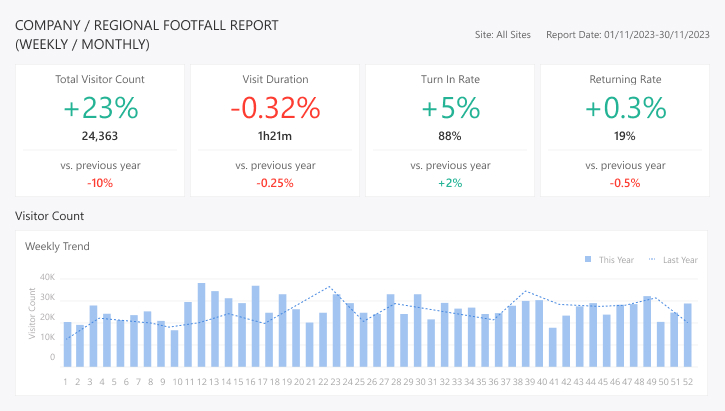
Task: Toggle the Last Year legend label
Action: (680, 260)
